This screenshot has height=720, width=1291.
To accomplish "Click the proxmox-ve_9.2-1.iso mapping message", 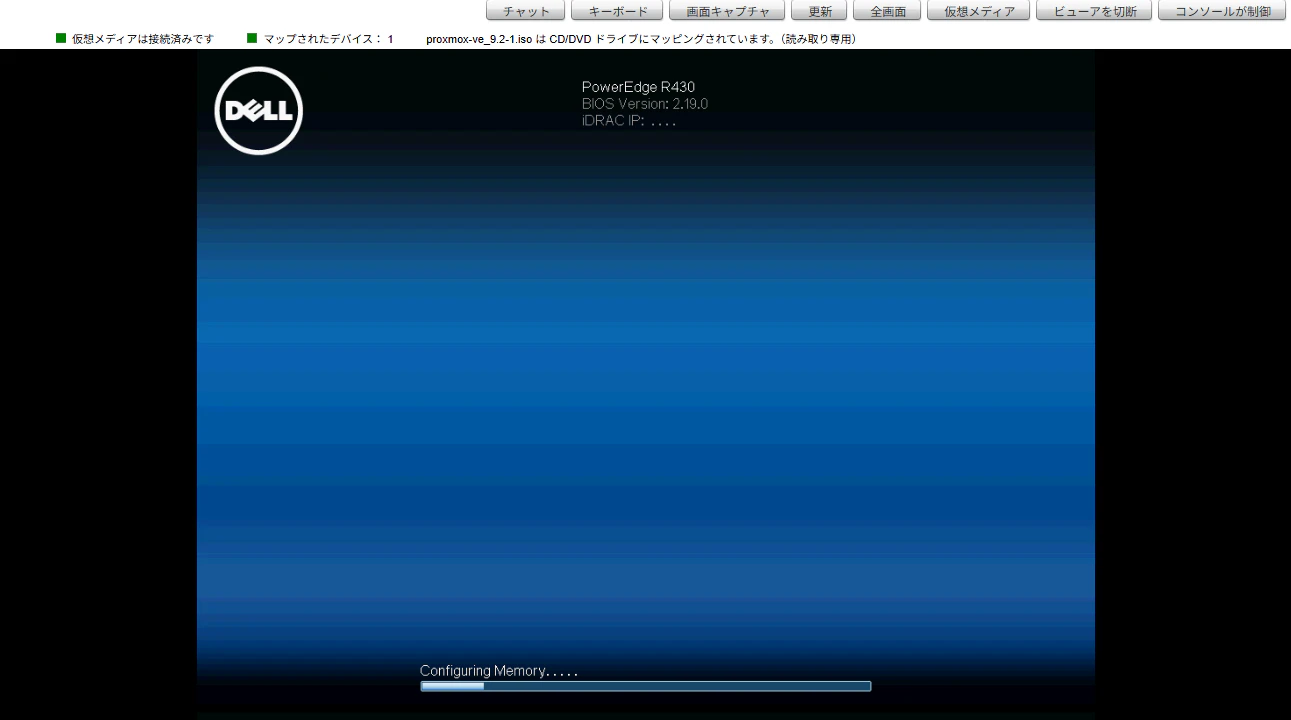I will click(x=641, y=39).
